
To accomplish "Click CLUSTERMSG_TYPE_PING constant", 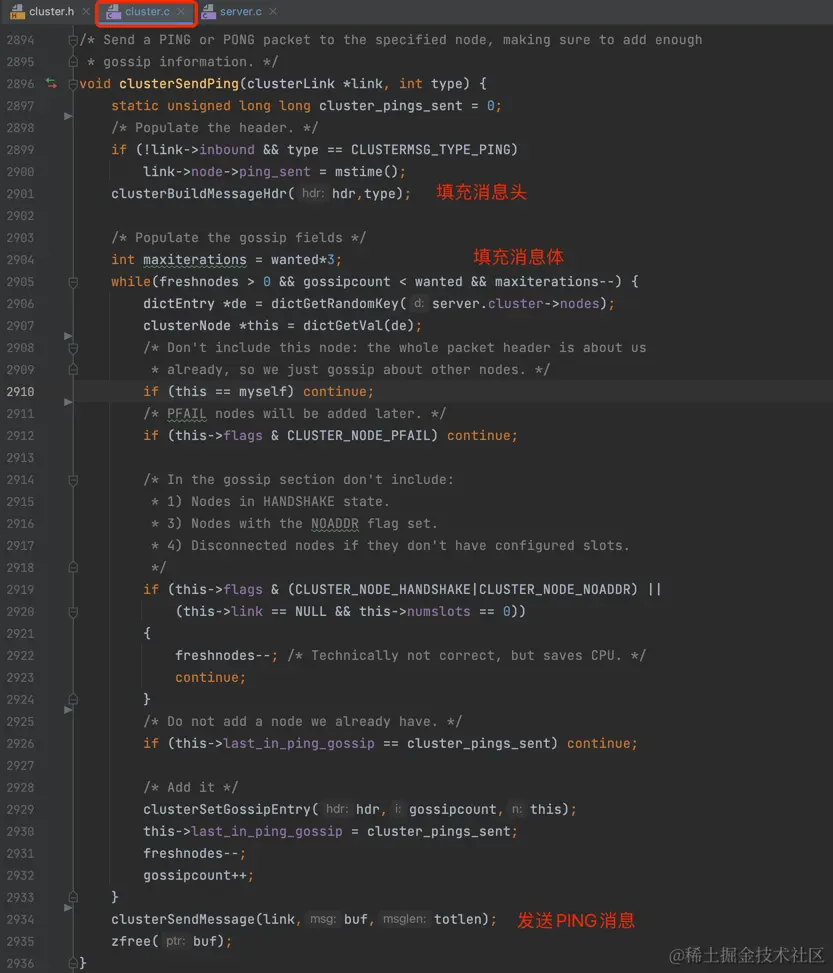I will tap(430, 150).
